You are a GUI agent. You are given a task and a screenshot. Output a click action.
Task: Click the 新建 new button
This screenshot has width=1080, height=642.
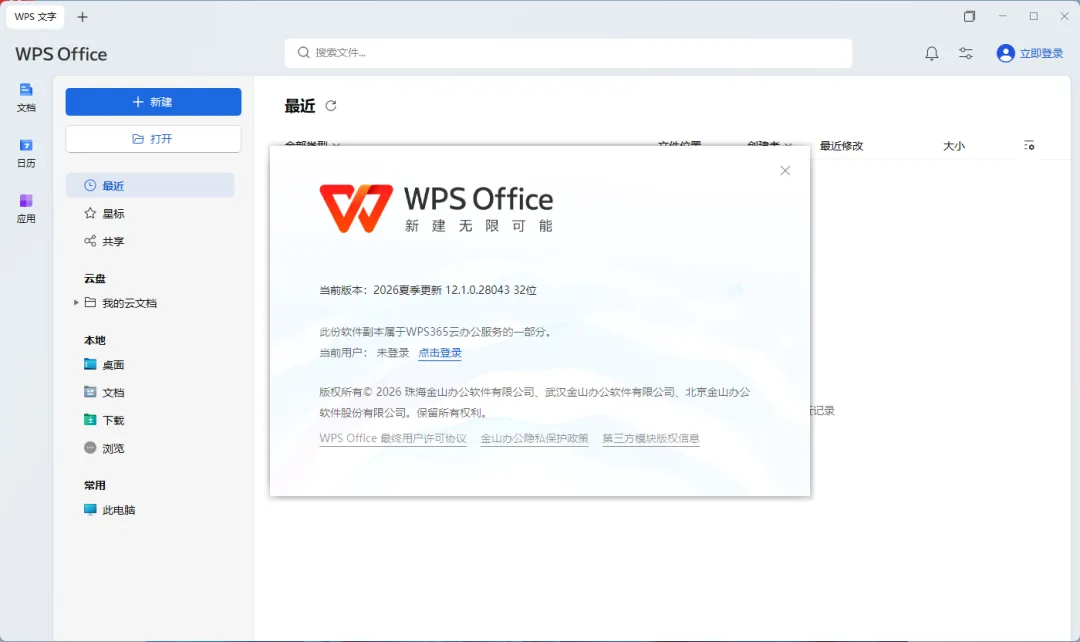click(x=154, y=102)
